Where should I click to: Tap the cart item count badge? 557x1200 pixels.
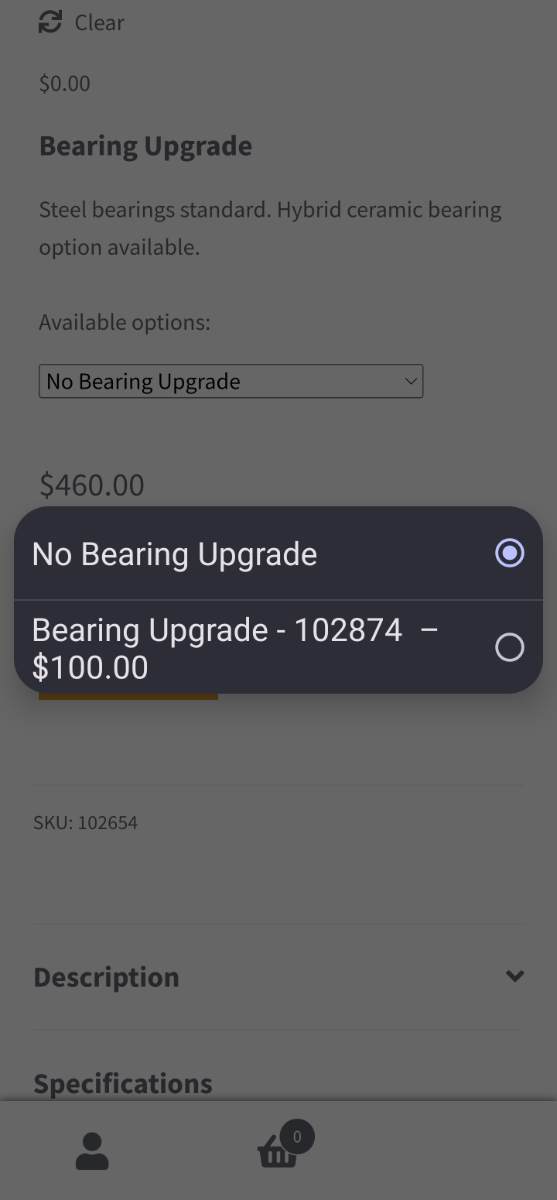tap(297, 1137)
